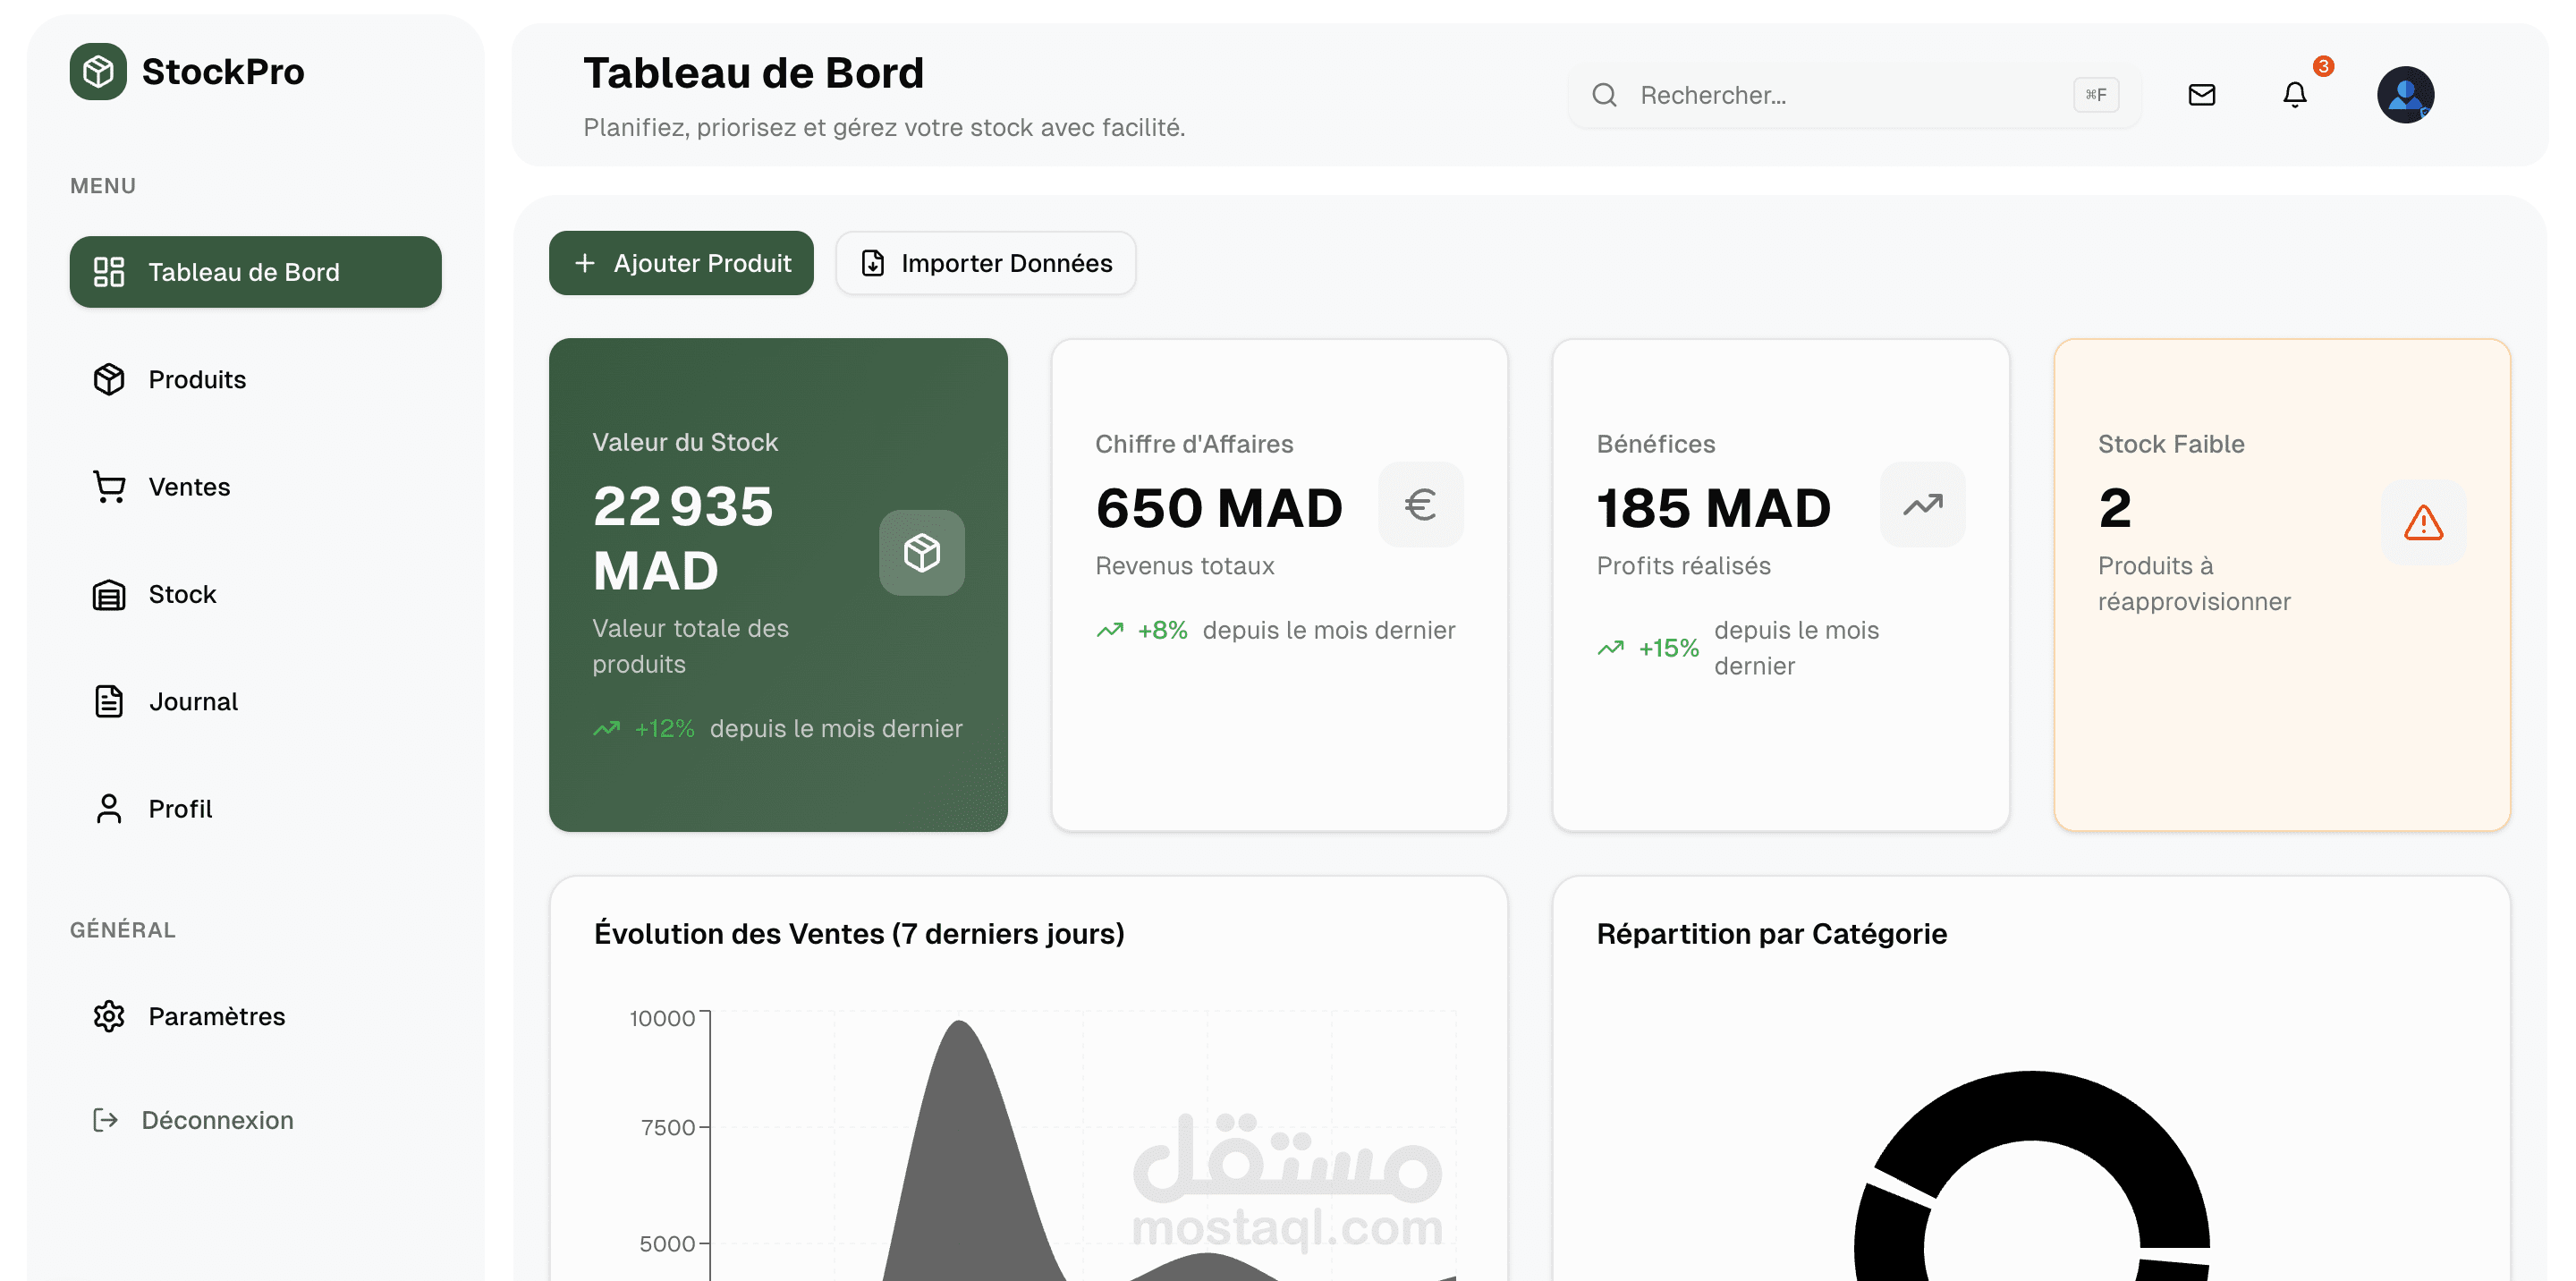Viewport: 2576px width, 1281px height.
Task: Select the 650 MAD revenue value
Action: [x=1219, y=508]
